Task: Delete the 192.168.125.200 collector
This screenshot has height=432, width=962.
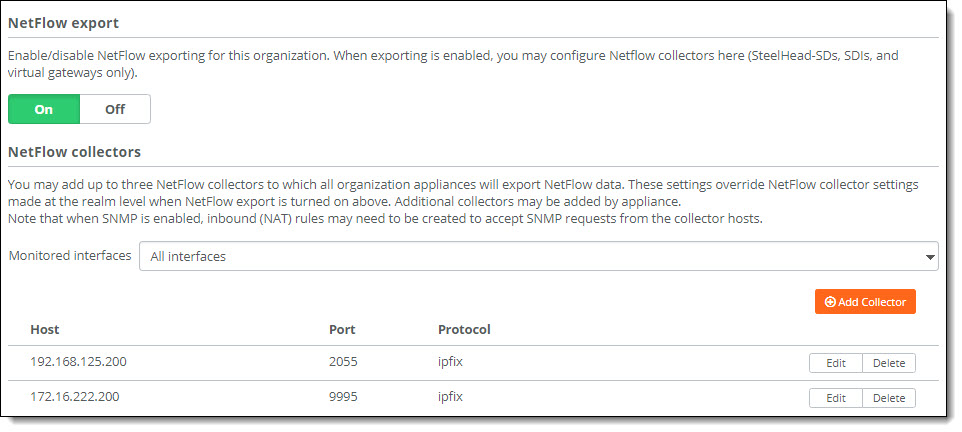Action: coord(889,363)
